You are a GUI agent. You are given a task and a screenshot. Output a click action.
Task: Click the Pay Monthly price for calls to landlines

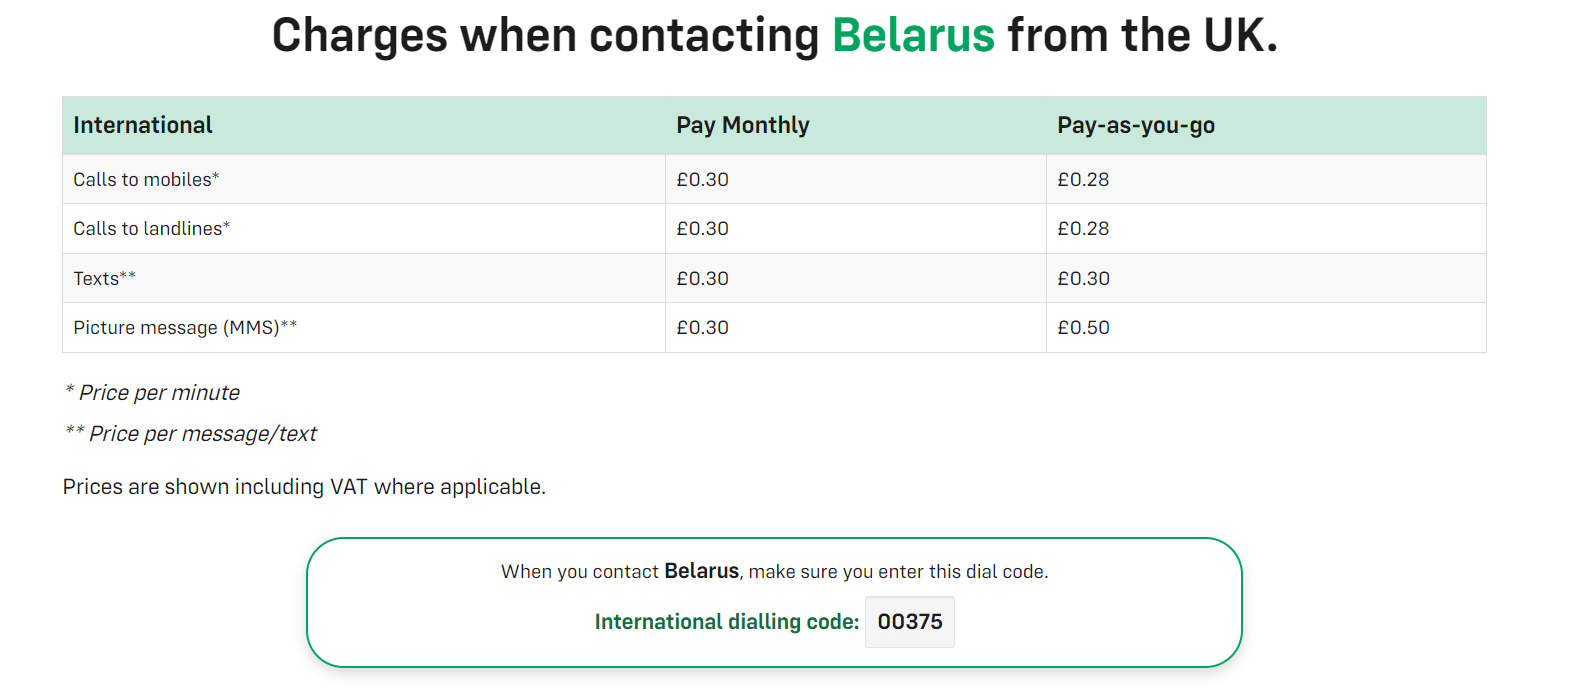(703, 228)
